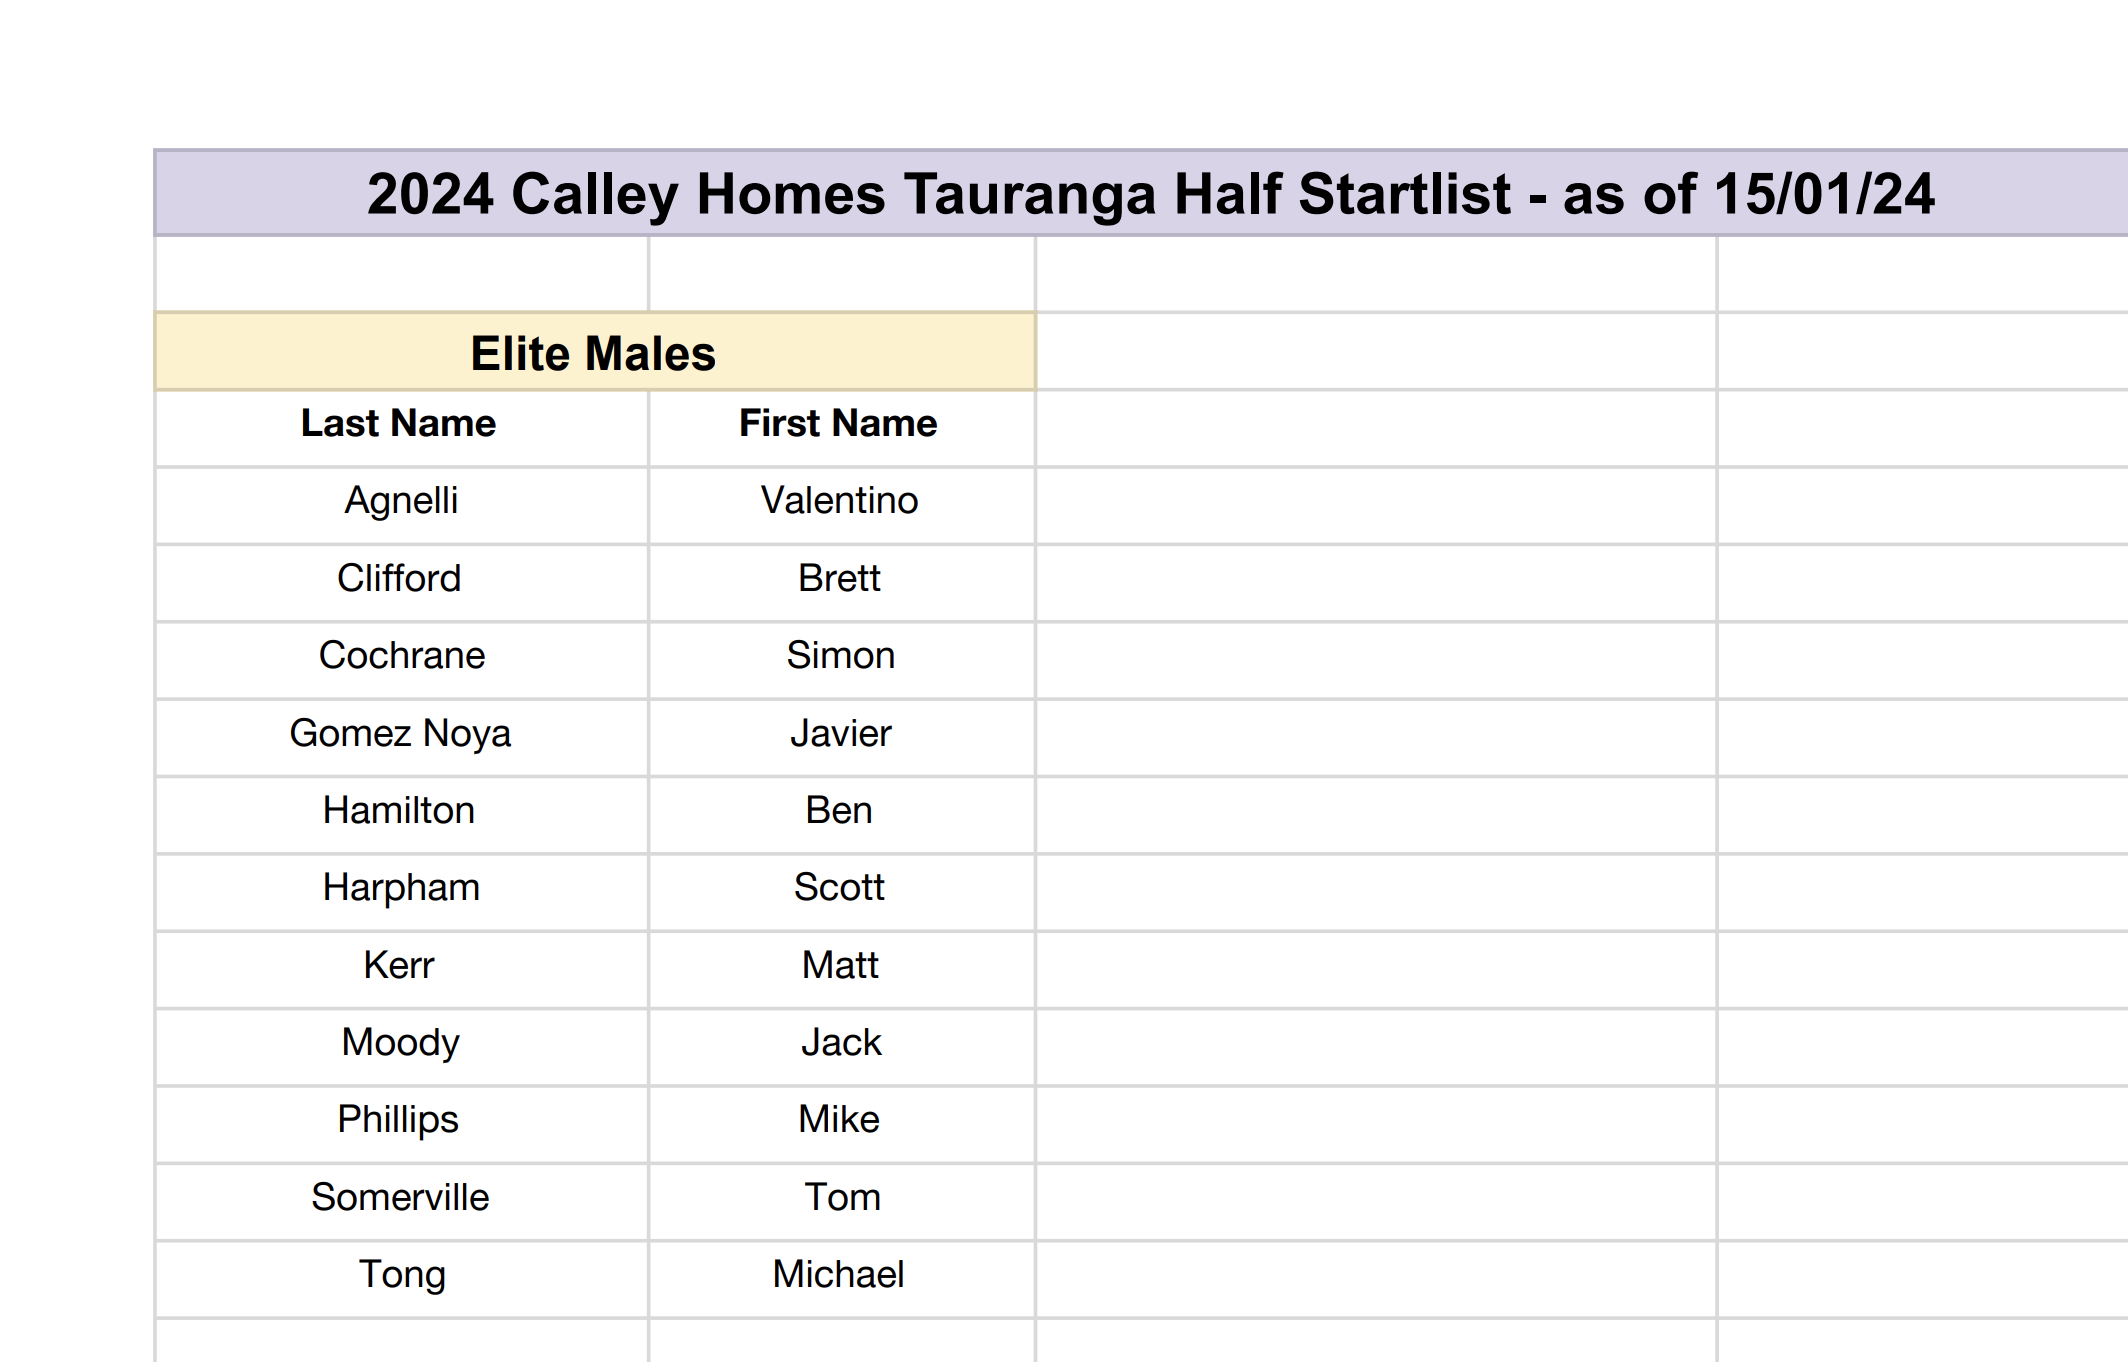Click the First Name column header
Screen dimensions: 2128x1362
838,424
